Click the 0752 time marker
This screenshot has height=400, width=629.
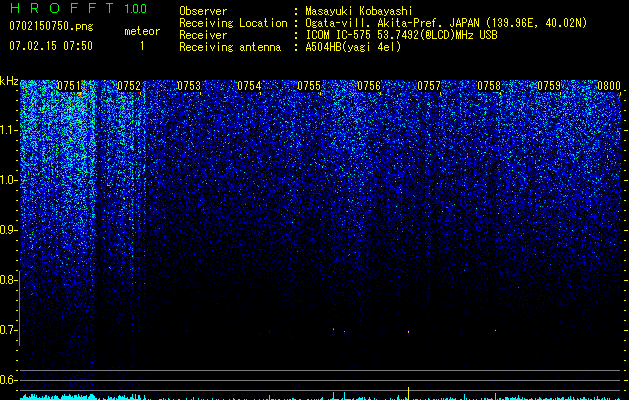(129, 86)
